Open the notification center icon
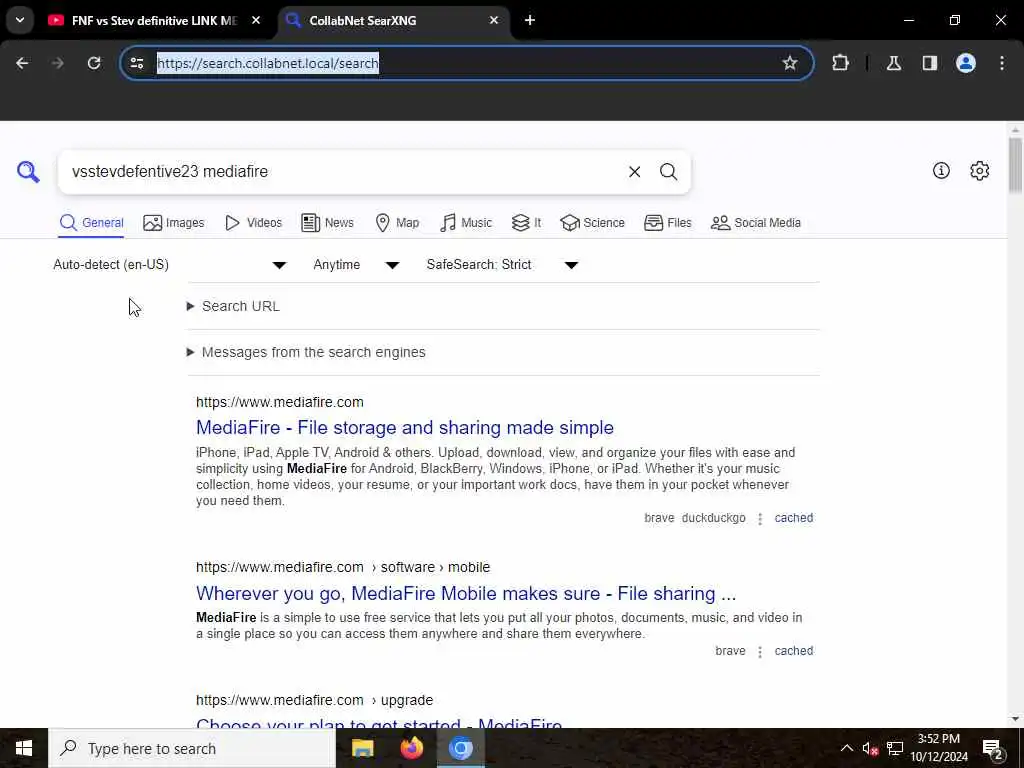Viewport: 1024px width, 768px height. pyautogui.click(x=992, y=749)
